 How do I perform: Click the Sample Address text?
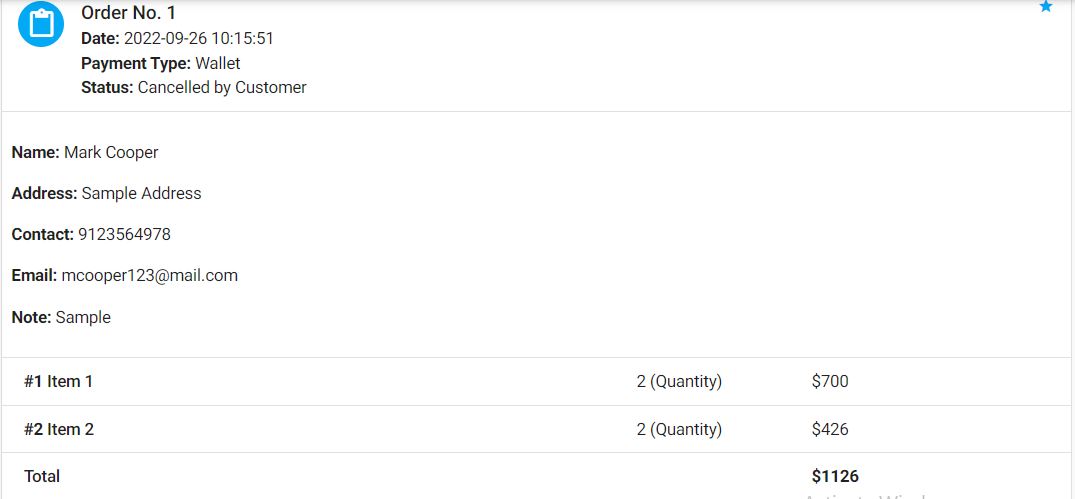(x=141, y=193)
